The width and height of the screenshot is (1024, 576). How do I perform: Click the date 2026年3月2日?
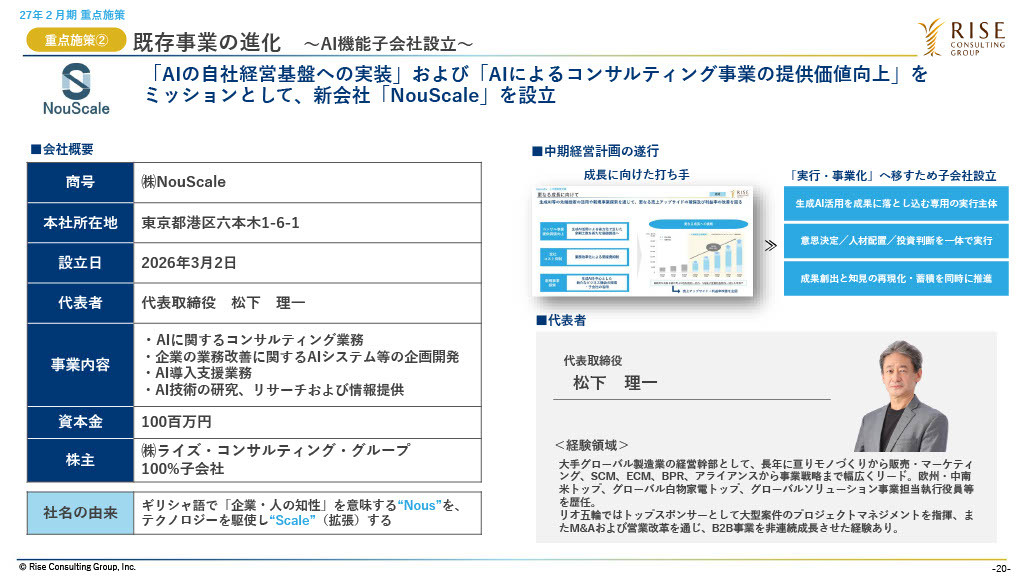[189, 263]
